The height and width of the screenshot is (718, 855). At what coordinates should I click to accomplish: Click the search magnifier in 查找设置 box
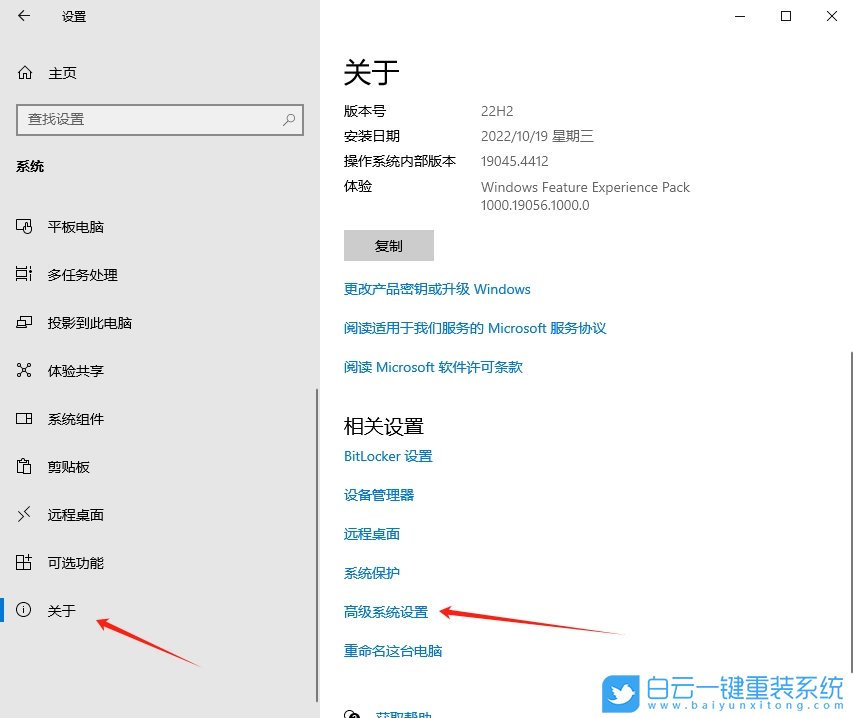tap(288, 120)
